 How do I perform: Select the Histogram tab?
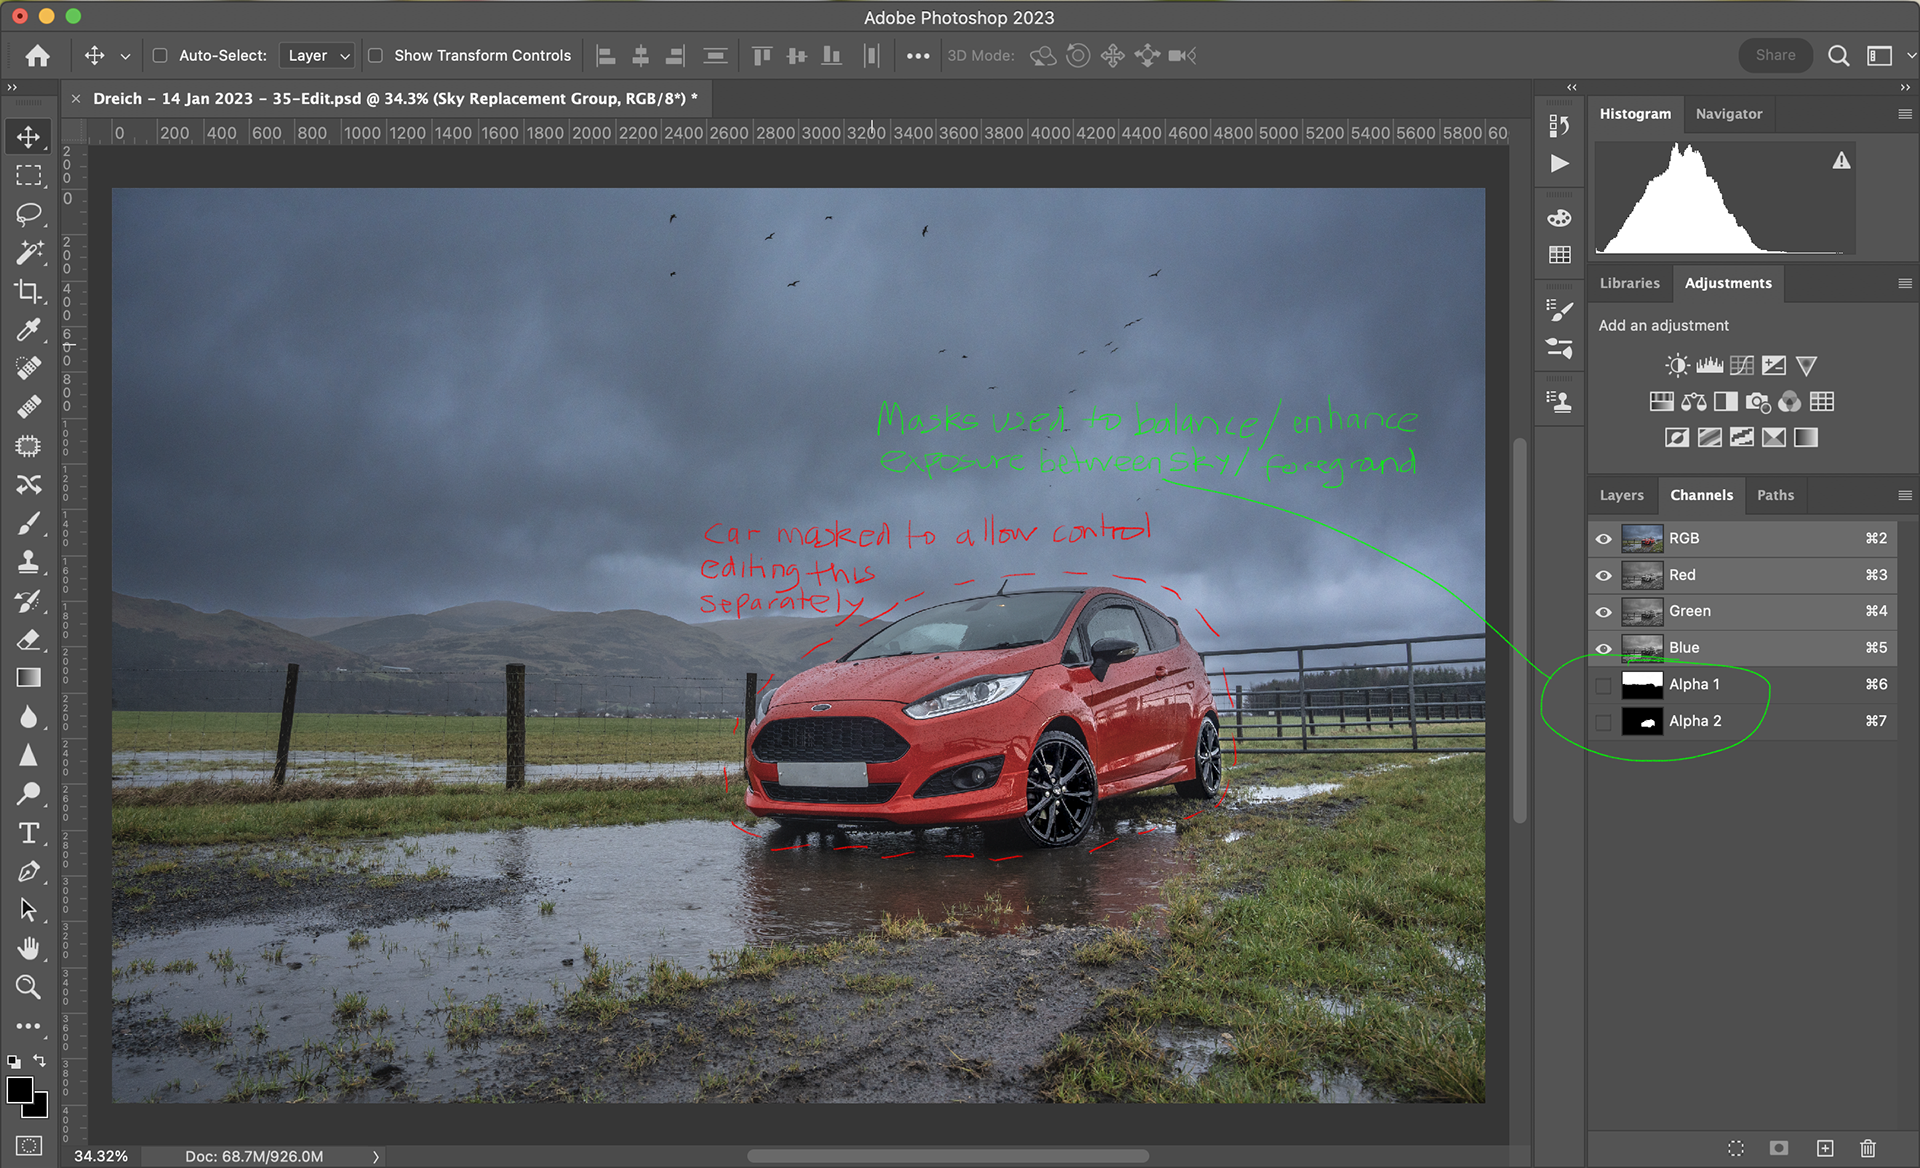tap(1635, 114)
